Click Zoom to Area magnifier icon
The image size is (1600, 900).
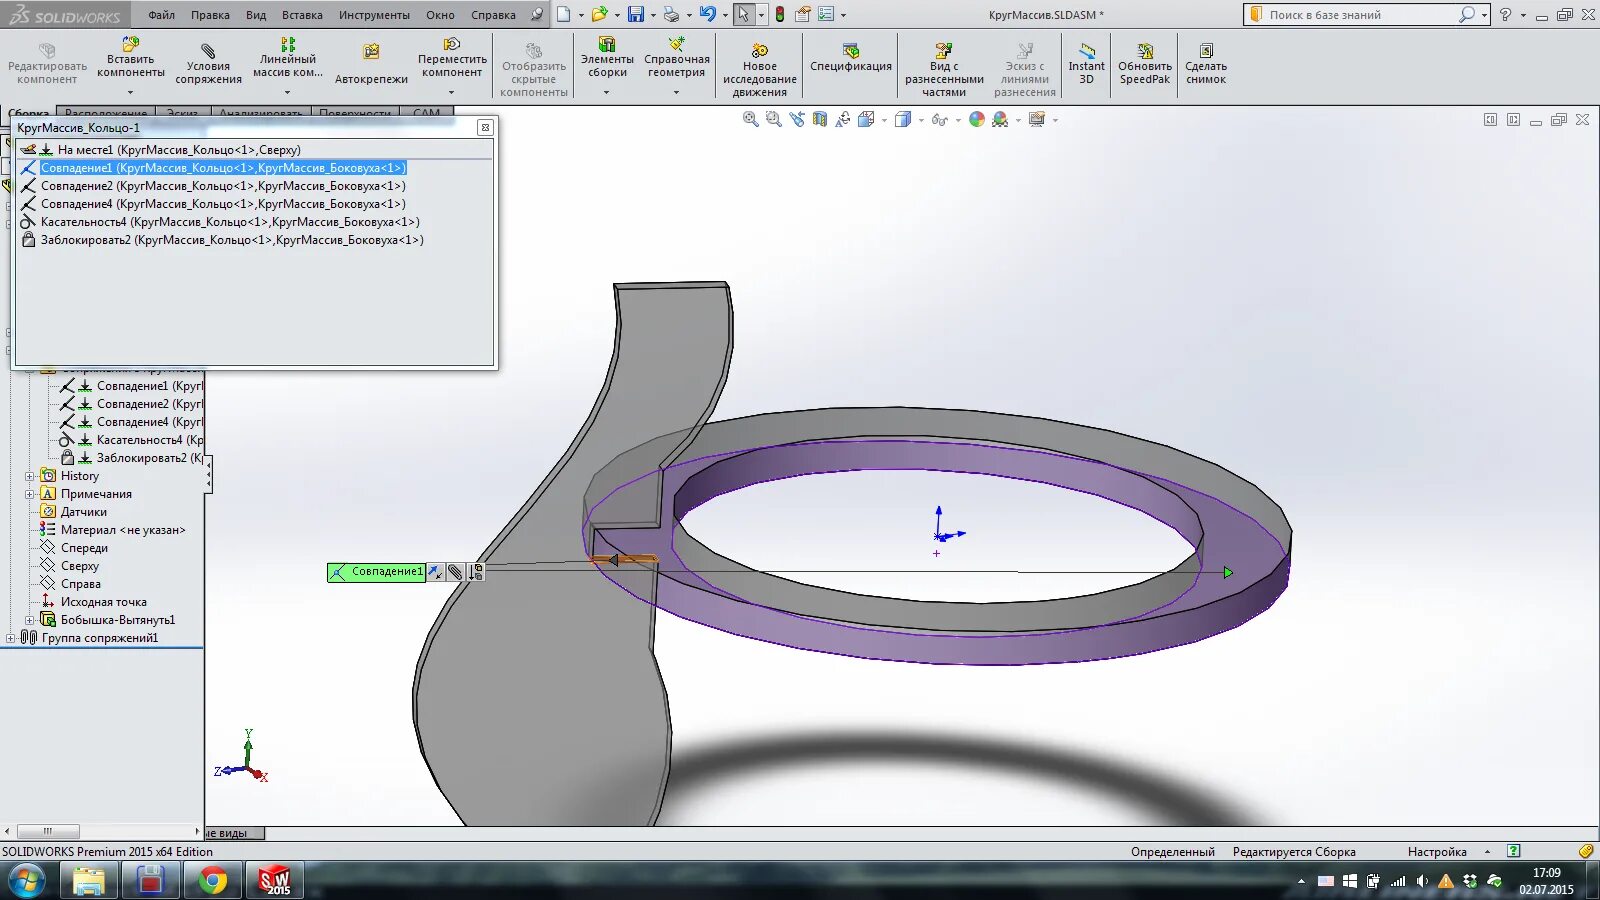[773, 119]
